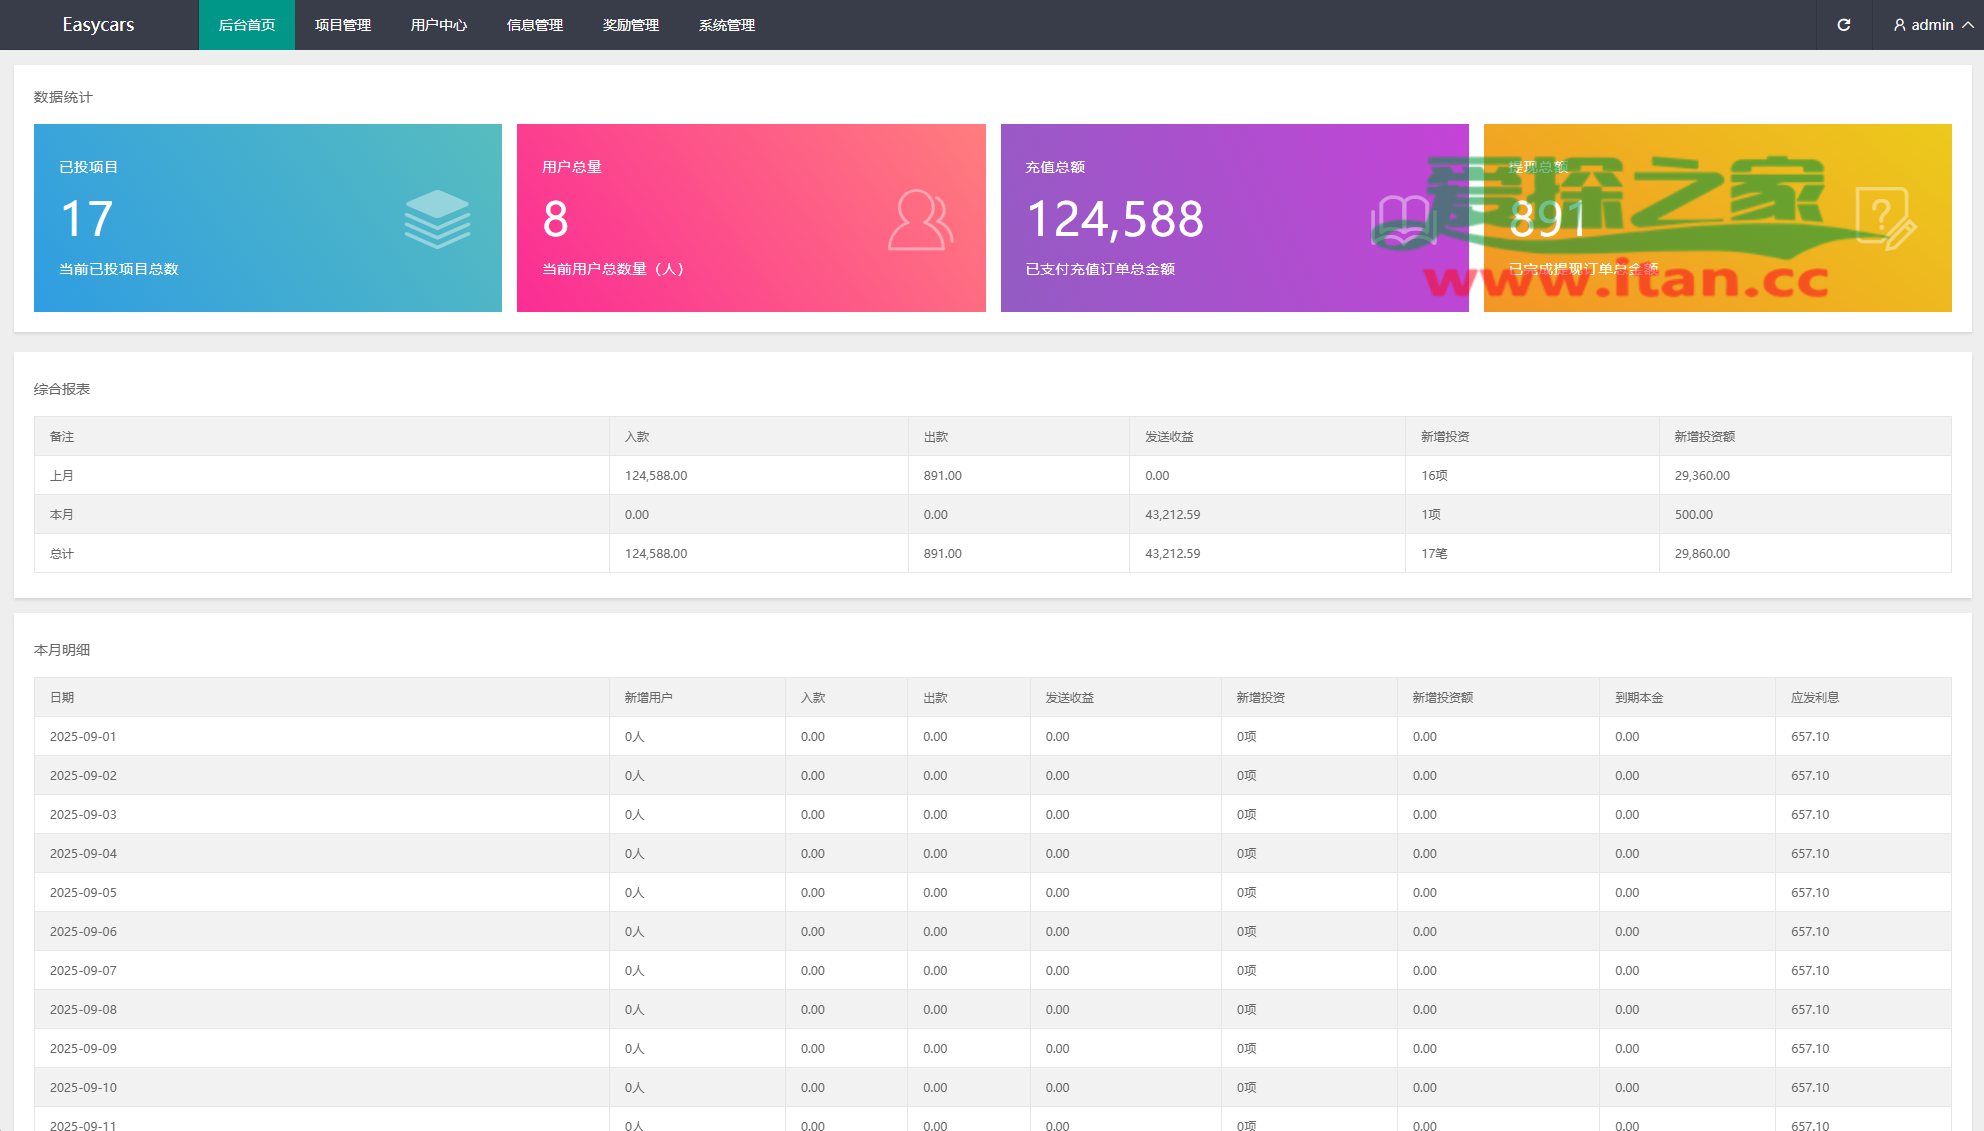Click the book icon on recharge card

1402,220
